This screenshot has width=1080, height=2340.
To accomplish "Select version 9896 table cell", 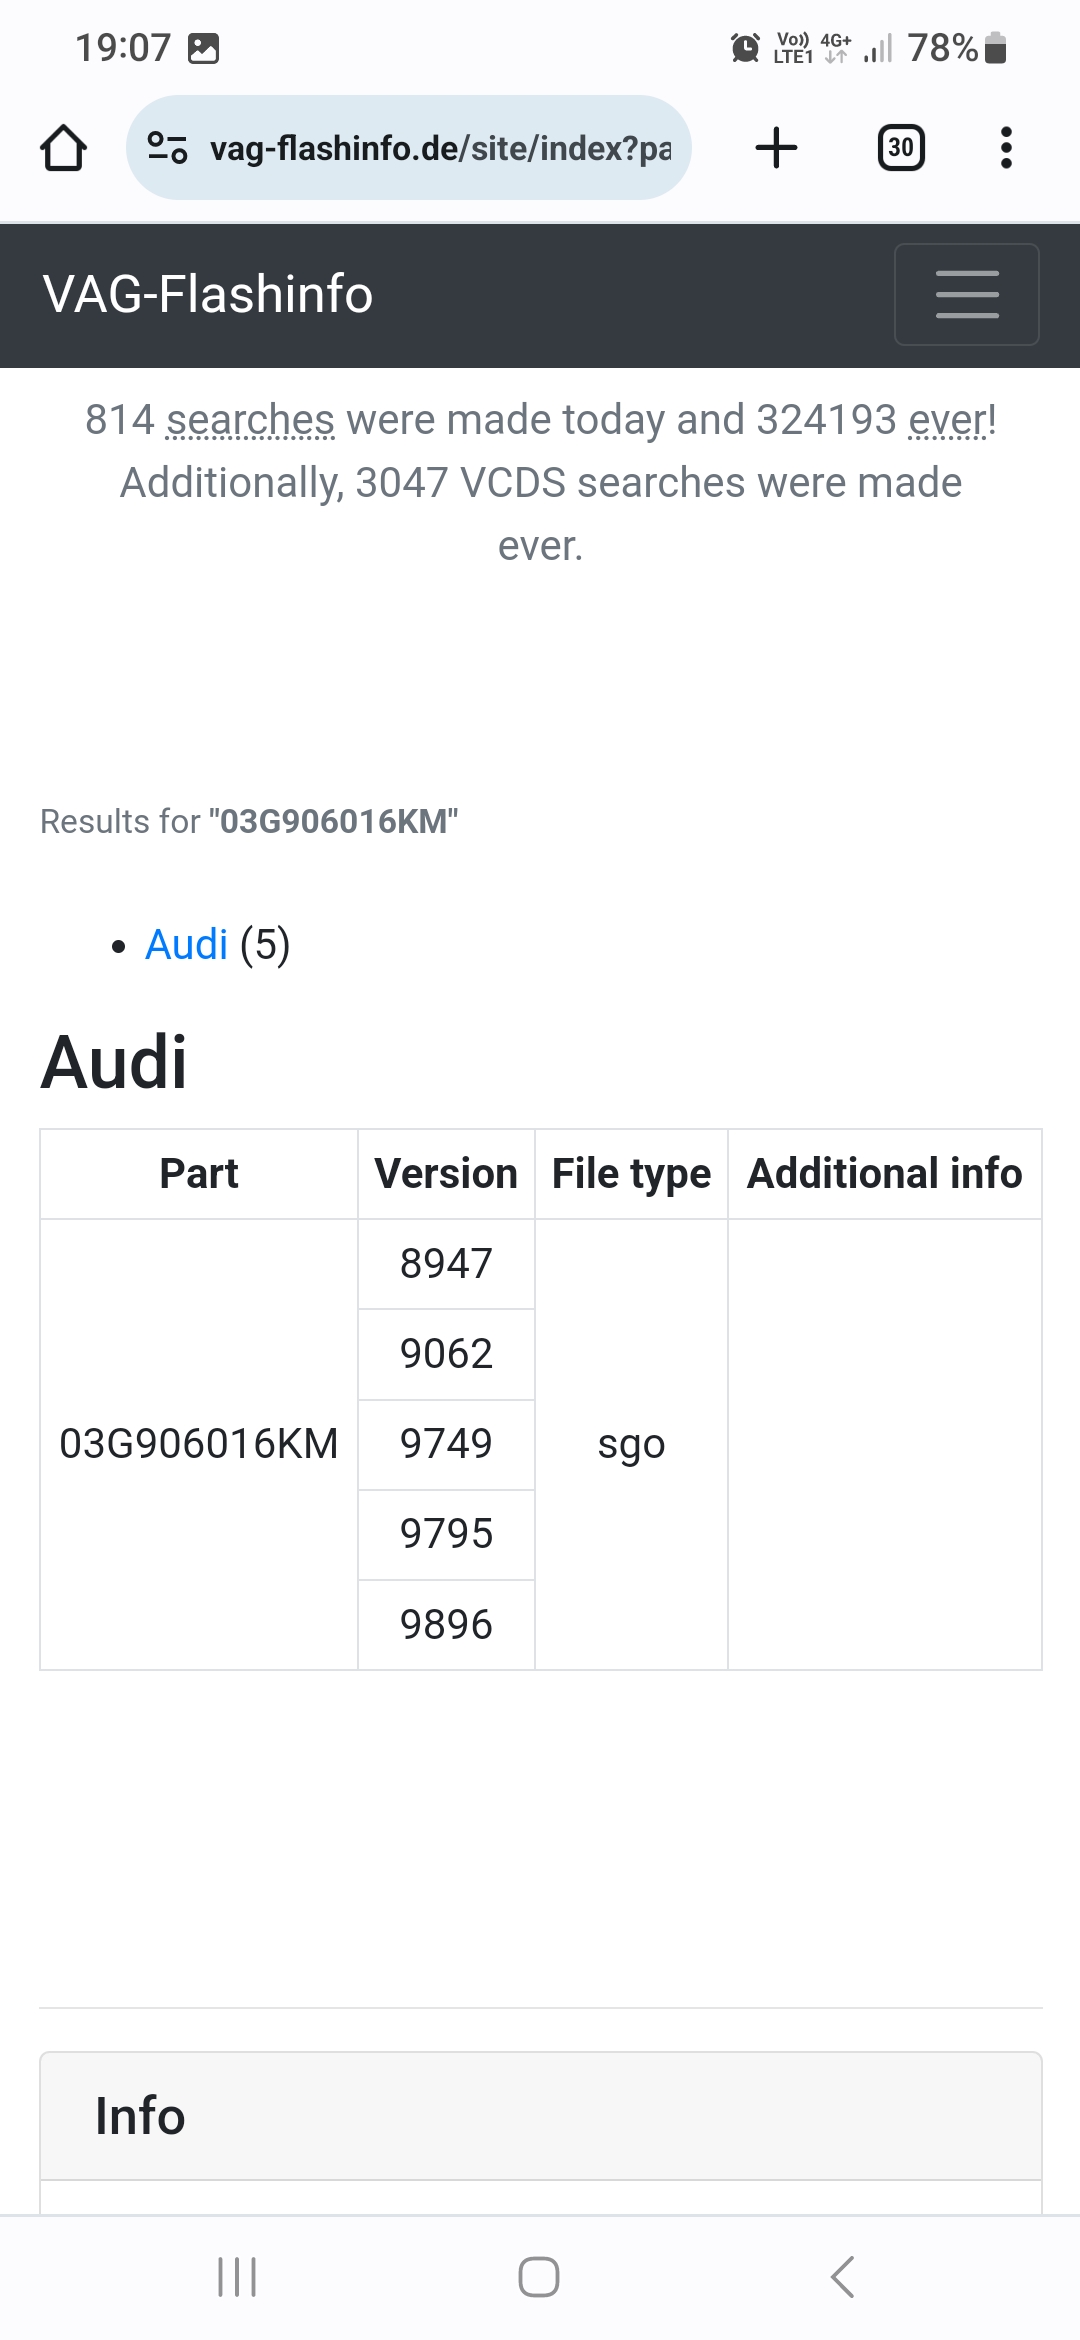I will point(446,1625).
